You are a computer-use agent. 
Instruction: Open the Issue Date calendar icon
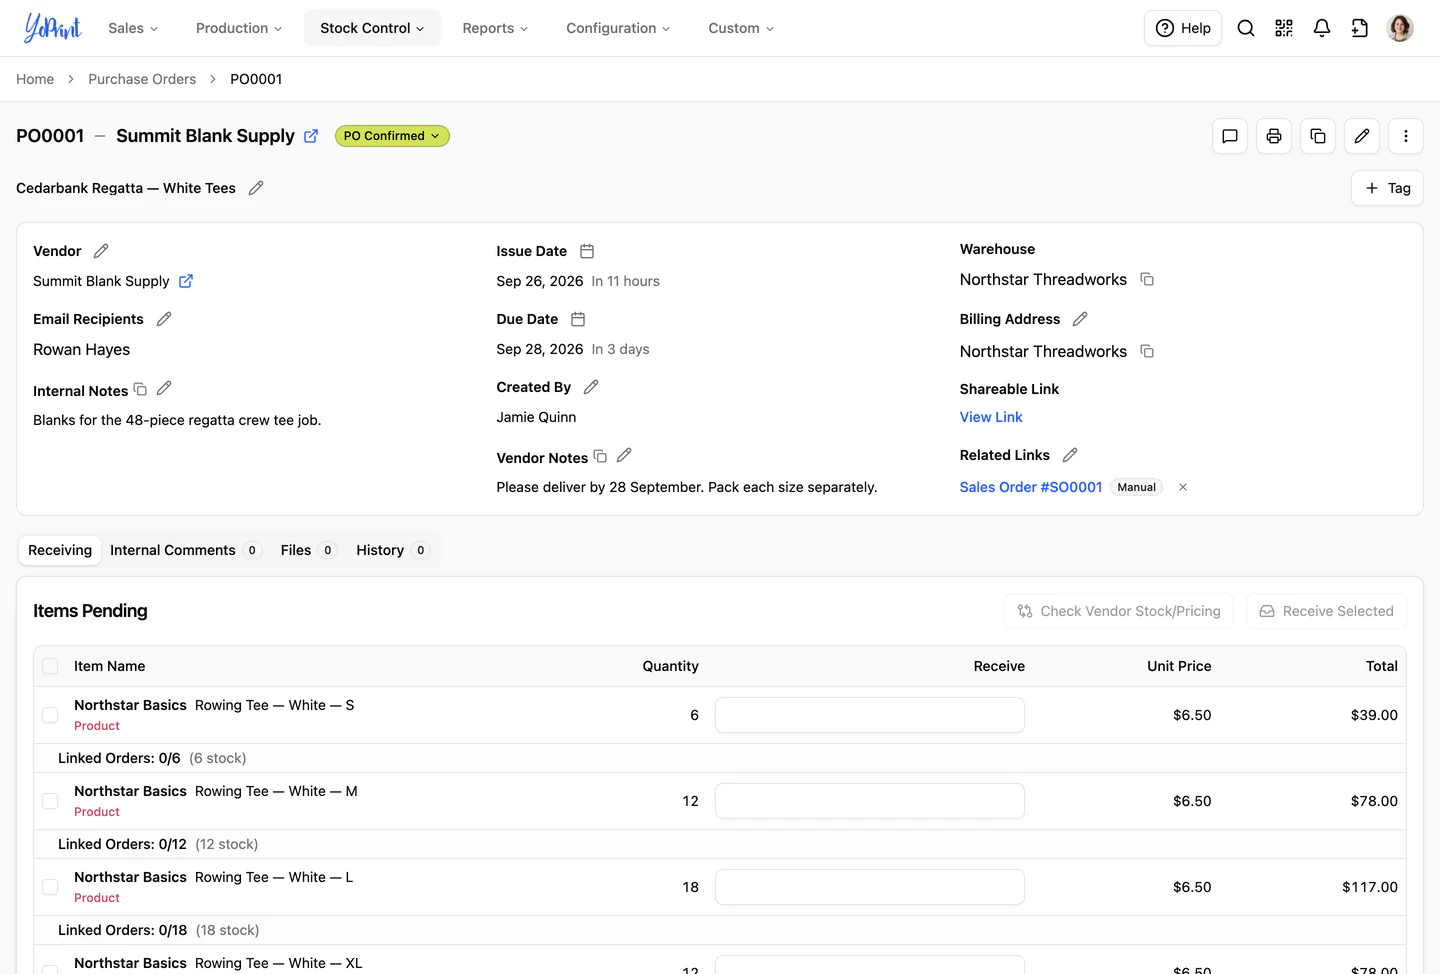(x=587, y=251)
